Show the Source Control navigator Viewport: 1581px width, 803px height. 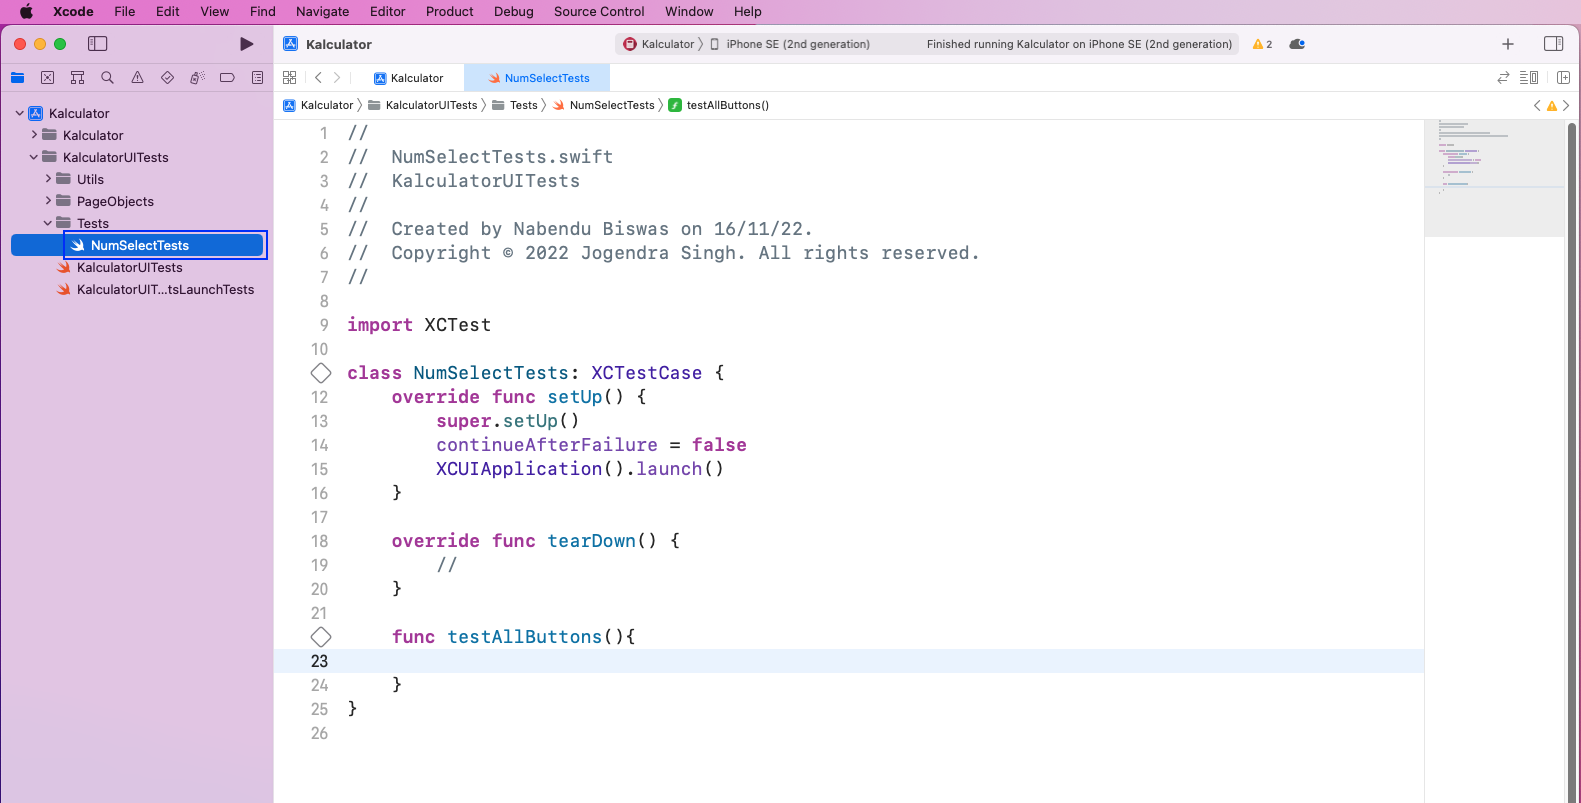[x=47, y=77]
